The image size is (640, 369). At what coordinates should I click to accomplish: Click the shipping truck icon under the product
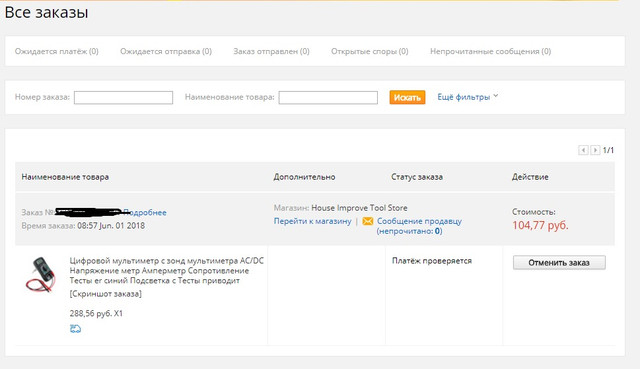(x=76, y=329)
